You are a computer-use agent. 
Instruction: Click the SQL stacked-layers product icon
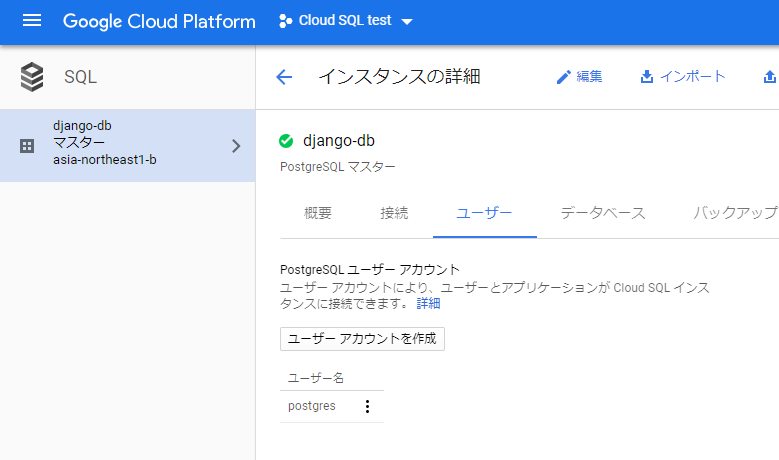(x=32, y=77)
